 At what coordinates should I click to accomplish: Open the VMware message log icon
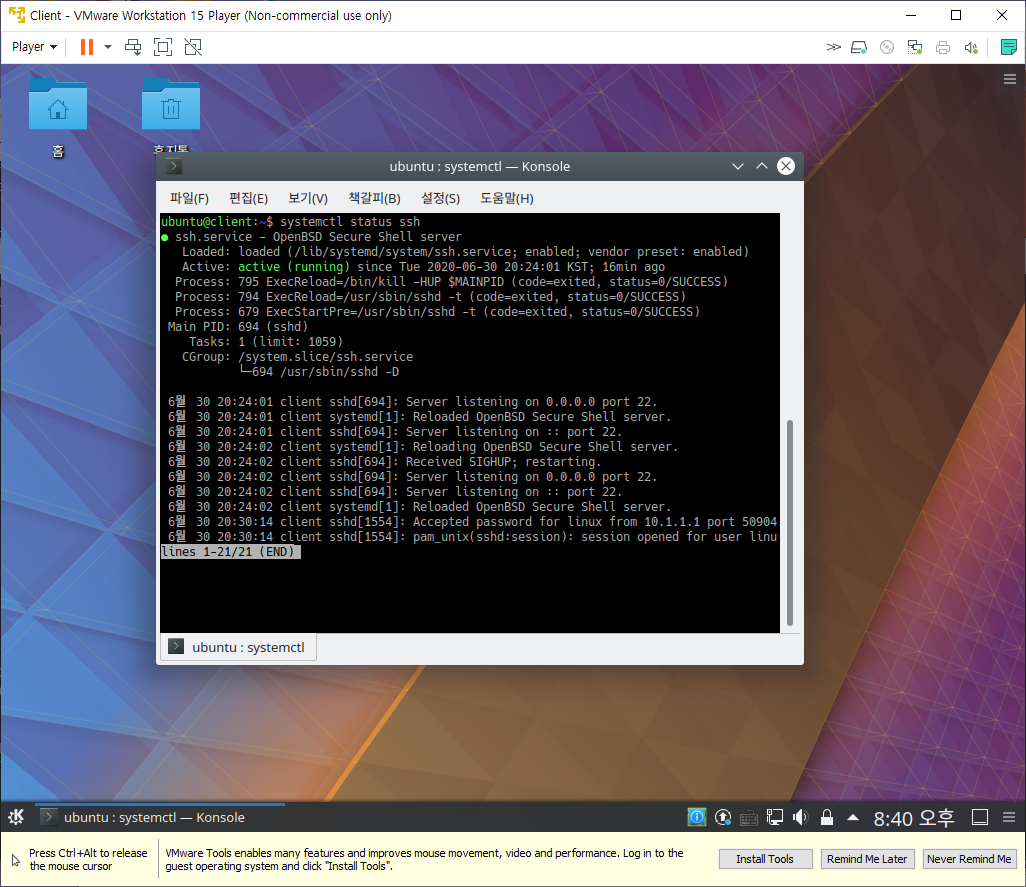coord(1008,47)
